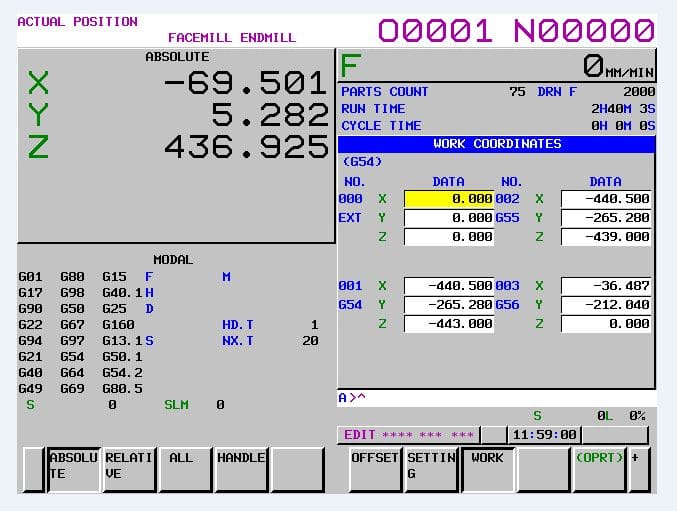Click the (G54) active coordinate label
The width and height of the screenshot is (677, 511).
coord(362,162)
